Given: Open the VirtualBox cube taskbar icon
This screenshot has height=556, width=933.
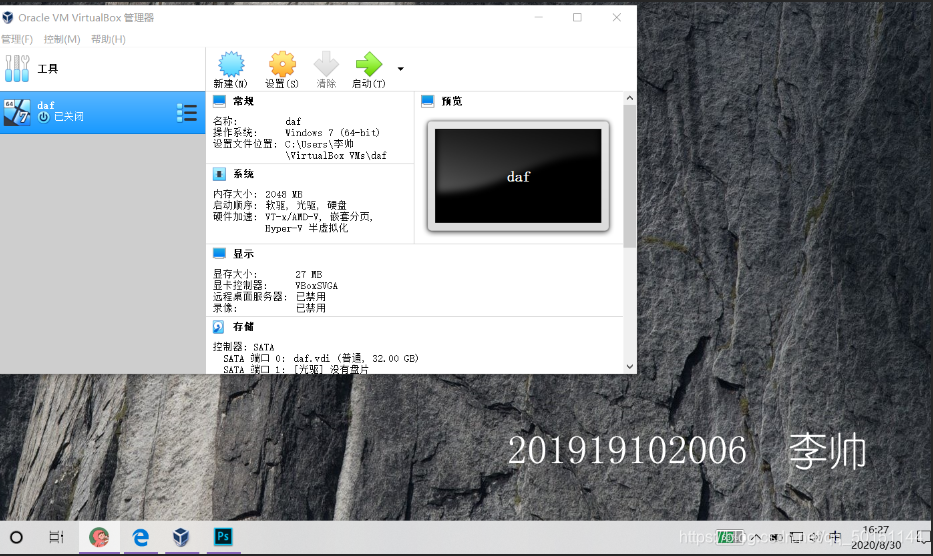Looking at the screenshot, I should (181, 538).
